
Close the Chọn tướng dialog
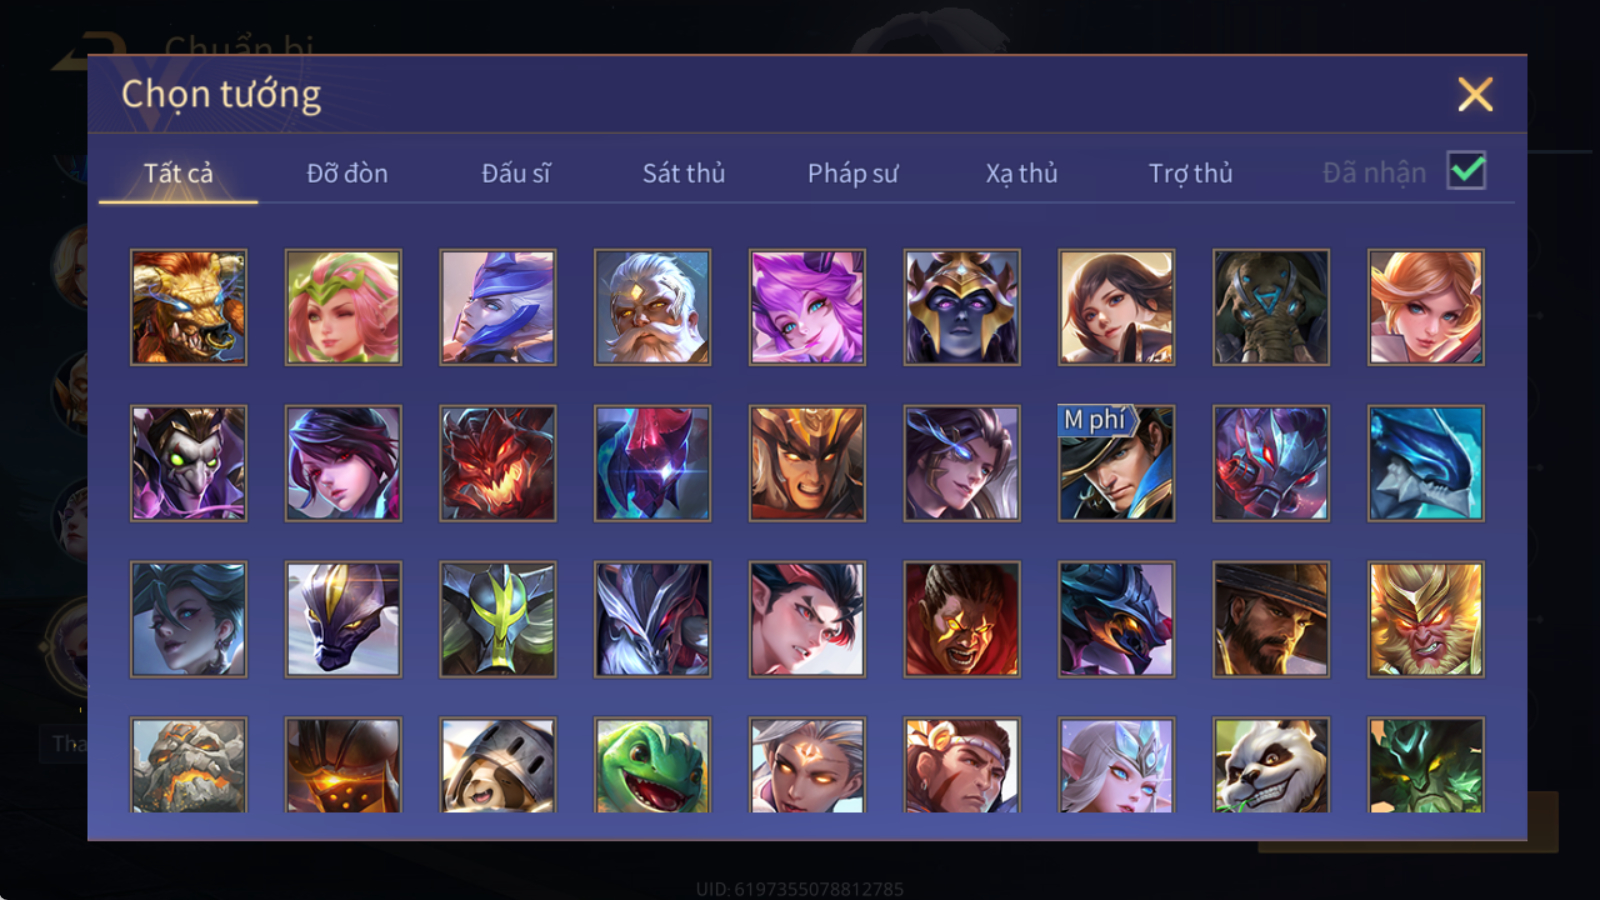[x=1475, y=95]
